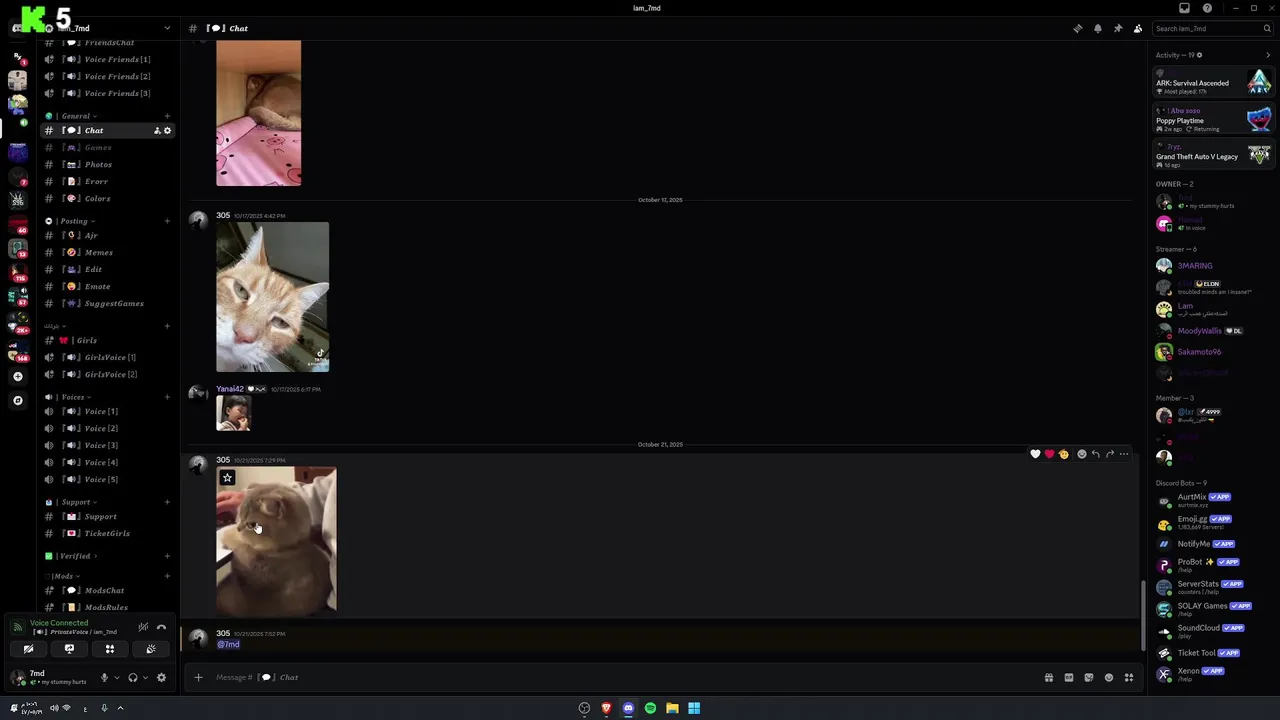
Task: Open the Threads icon in channel header
Action: point(1077,28)
